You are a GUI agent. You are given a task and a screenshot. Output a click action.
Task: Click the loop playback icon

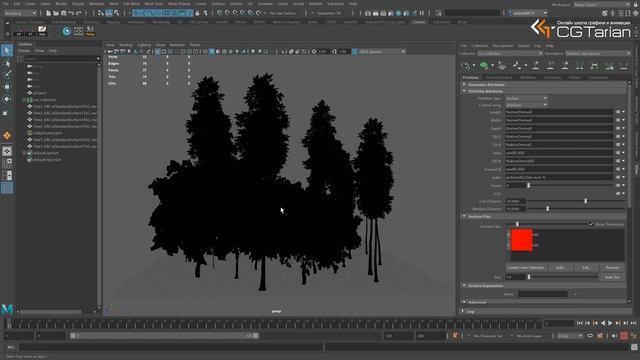[590, 336]
